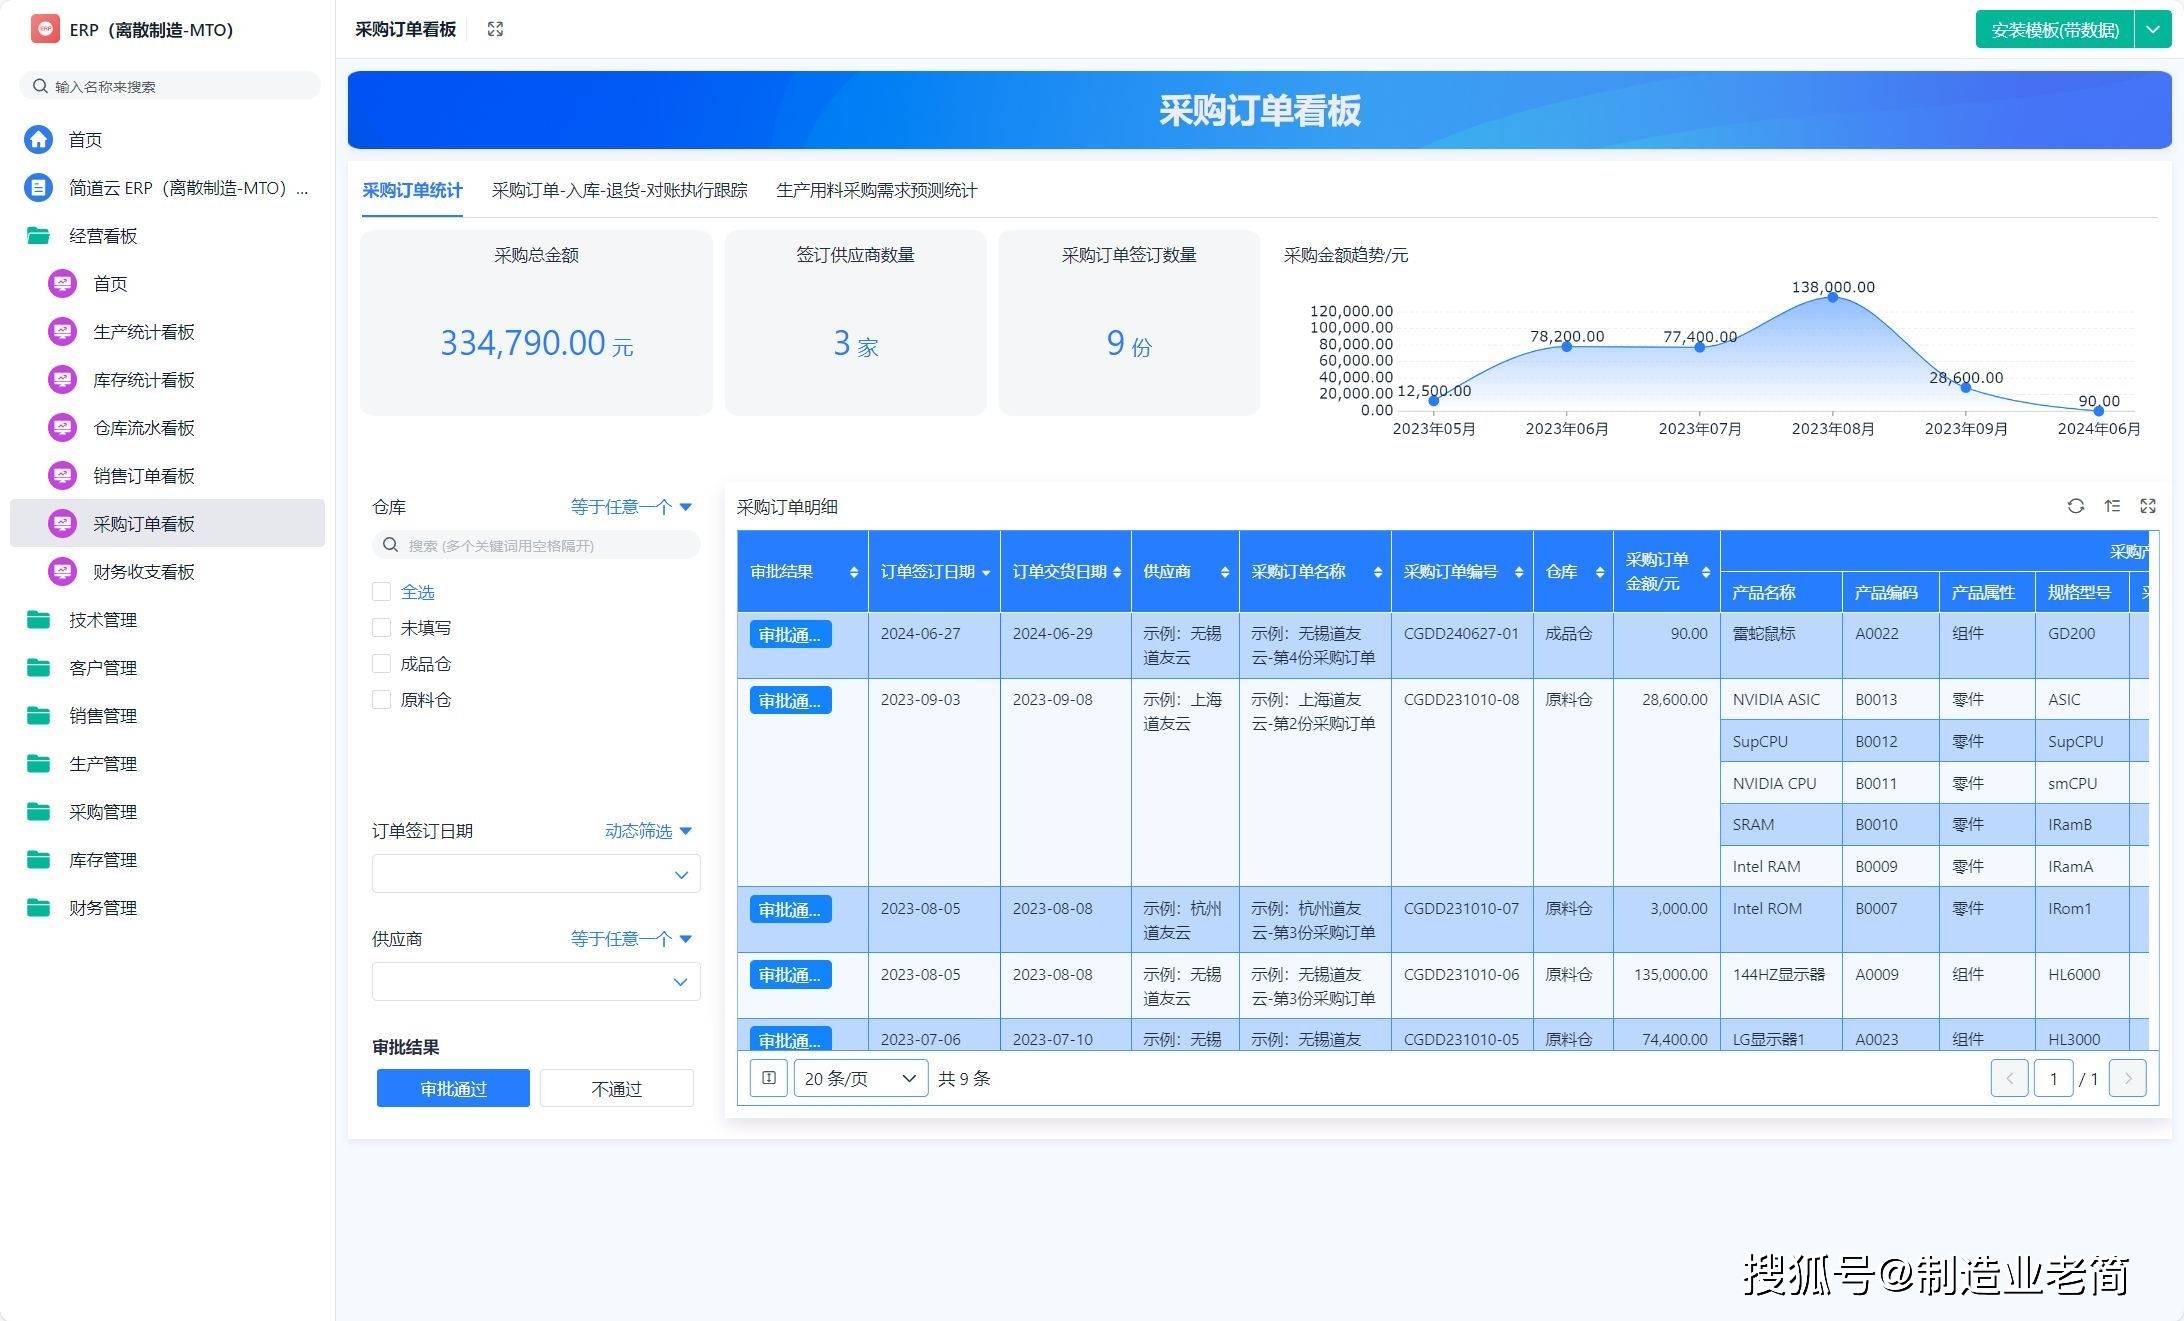Open the 20 条/页 page size dropdown
The image size is (2184, 1321).
pyautogui.click(x=861, y=1078)
